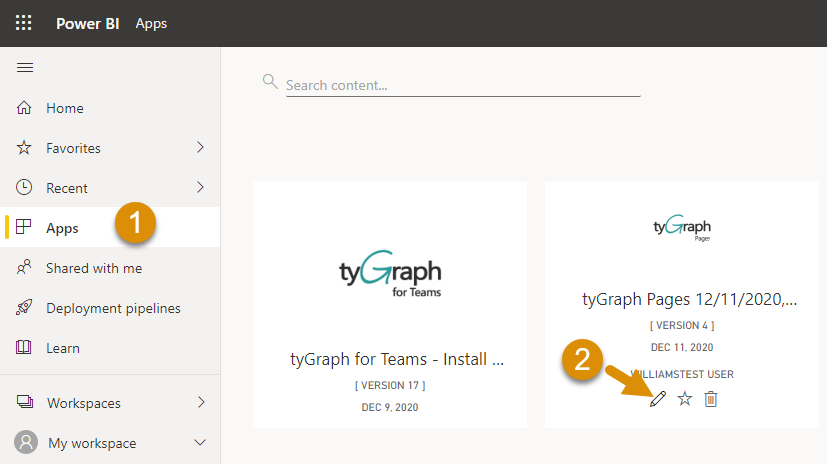Click the Home house icon
Screen dimensions: 827x464
[x=25, y=108]
